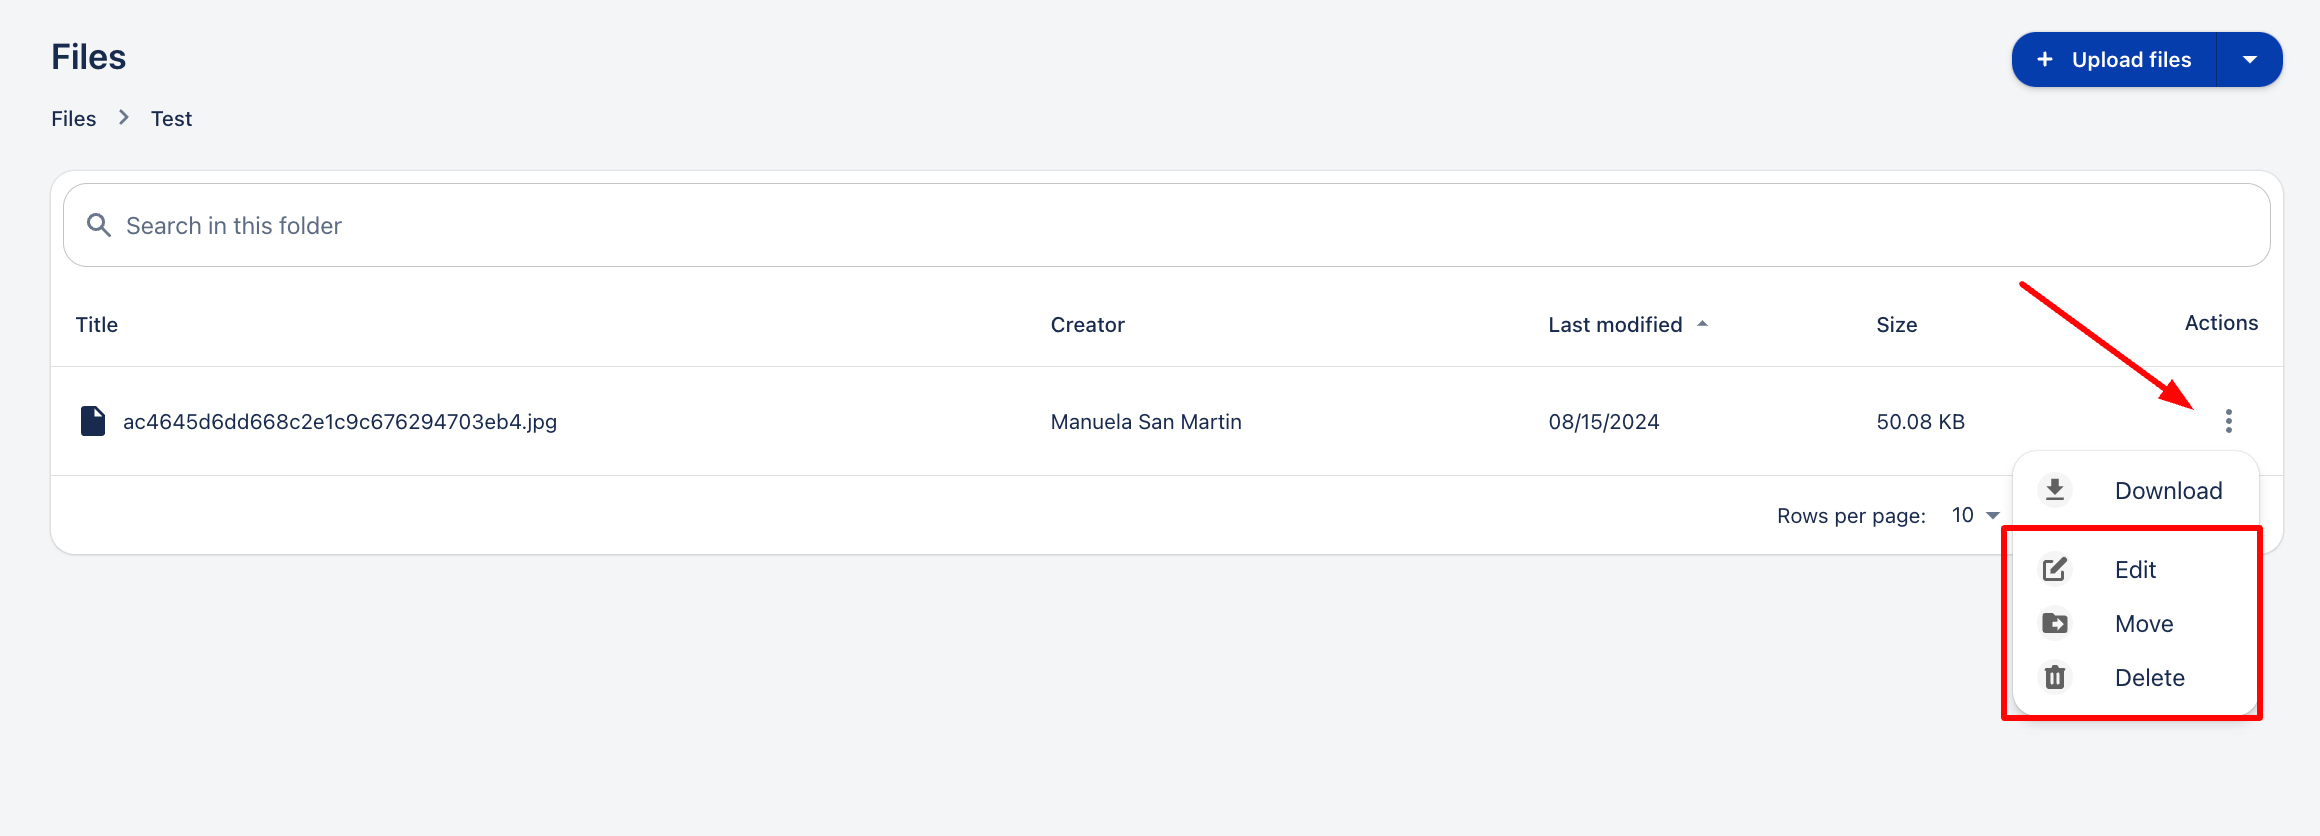The width and height of the screenshot is (2320, 836).
Task: Select Download from the context menu
Action: click(2168, 490)
